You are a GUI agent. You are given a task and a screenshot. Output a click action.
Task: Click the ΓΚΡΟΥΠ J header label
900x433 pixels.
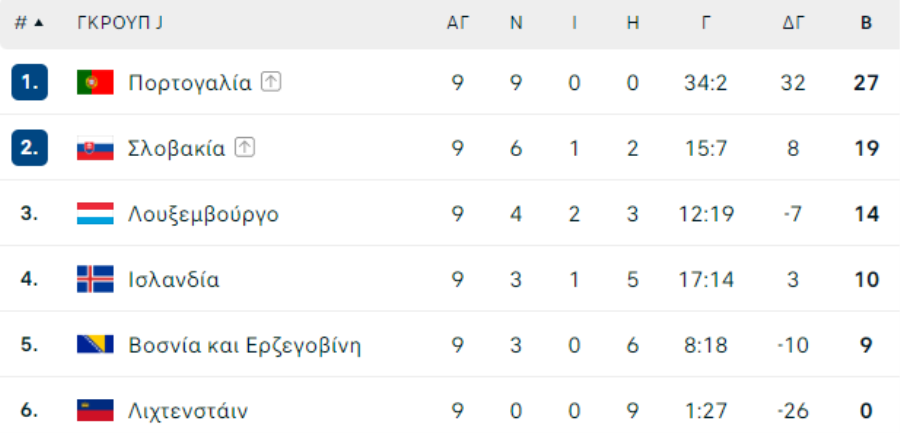120,23
